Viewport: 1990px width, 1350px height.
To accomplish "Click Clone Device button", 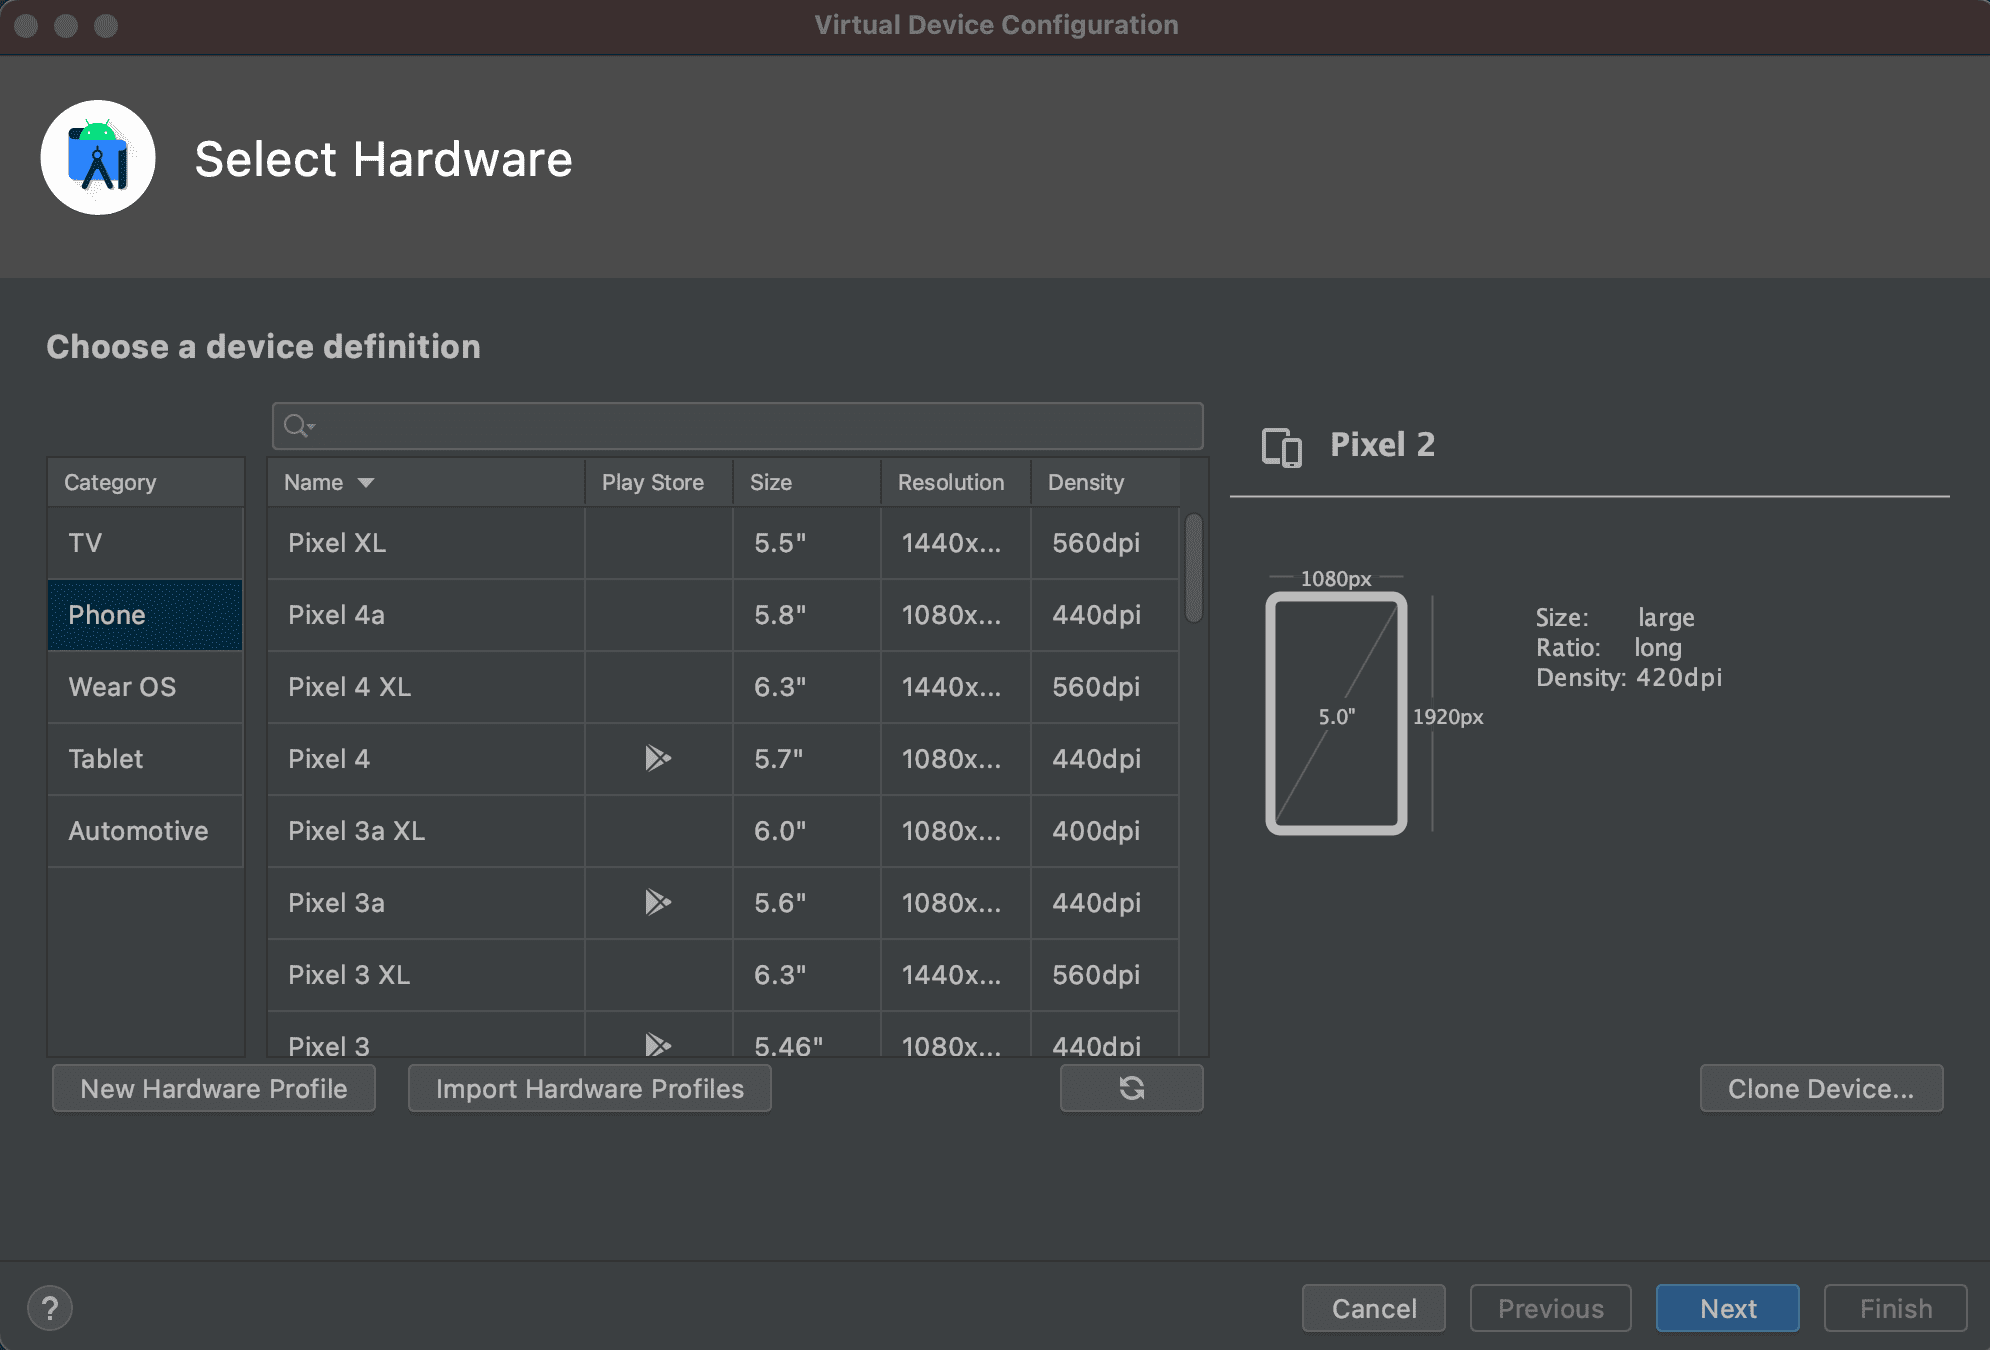I will 1820,1088.
